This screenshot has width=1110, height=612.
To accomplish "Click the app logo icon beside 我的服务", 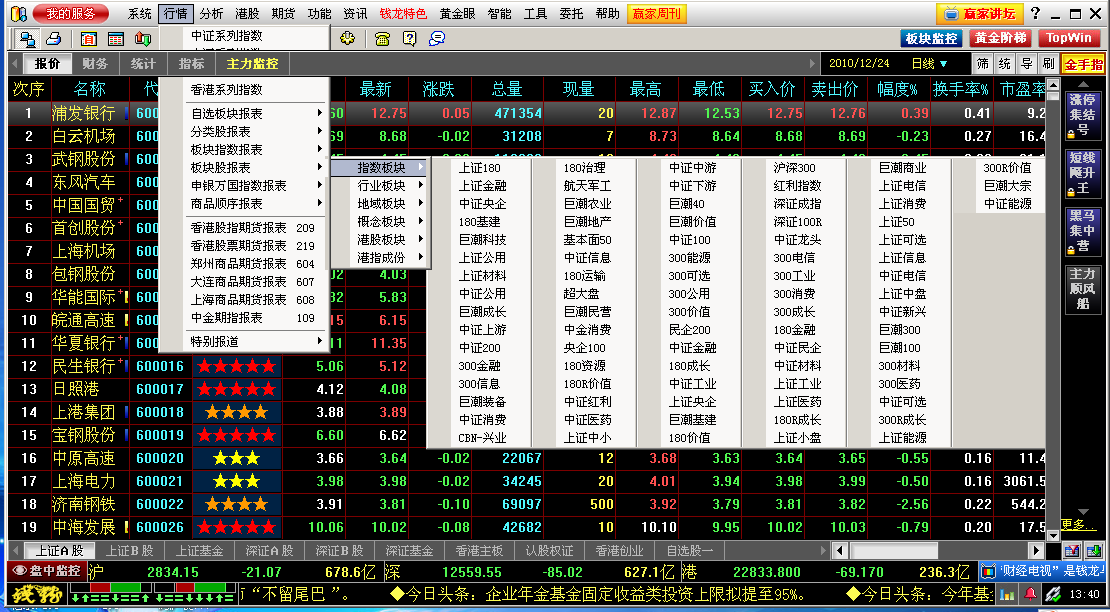I will pyautogui.click(x=18, y=13).
